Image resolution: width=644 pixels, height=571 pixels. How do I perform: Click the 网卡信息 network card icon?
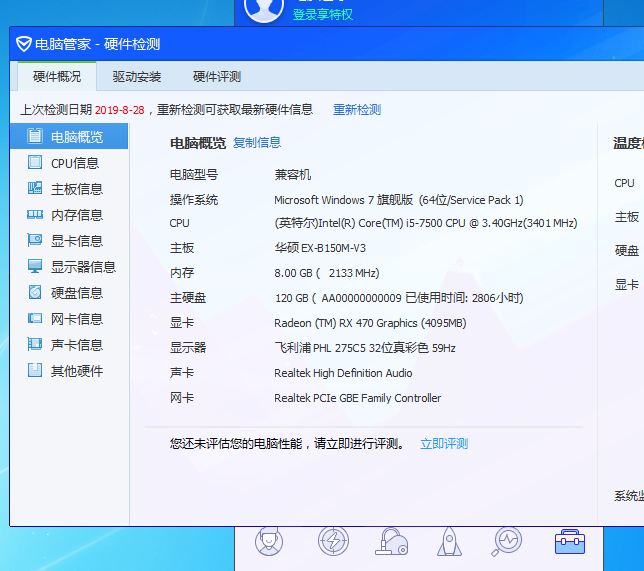[35, 318]
